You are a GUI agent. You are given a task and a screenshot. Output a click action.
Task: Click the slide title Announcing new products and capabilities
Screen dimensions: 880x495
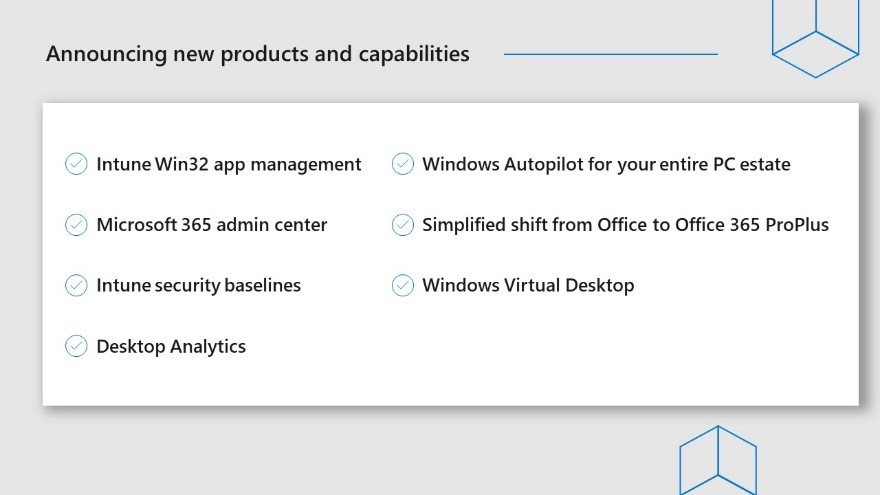[x=257, y=54]
